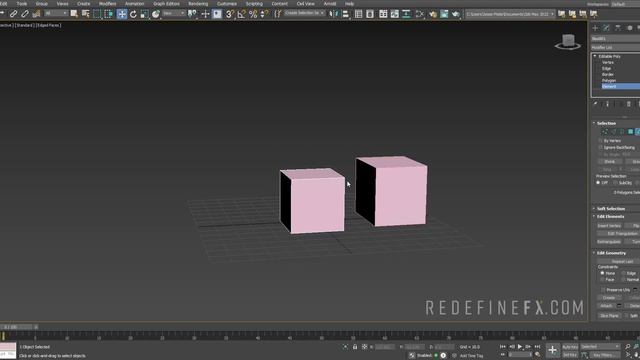
Task: Open reference coordinate system View dropdown
Action: pos(173,13)
